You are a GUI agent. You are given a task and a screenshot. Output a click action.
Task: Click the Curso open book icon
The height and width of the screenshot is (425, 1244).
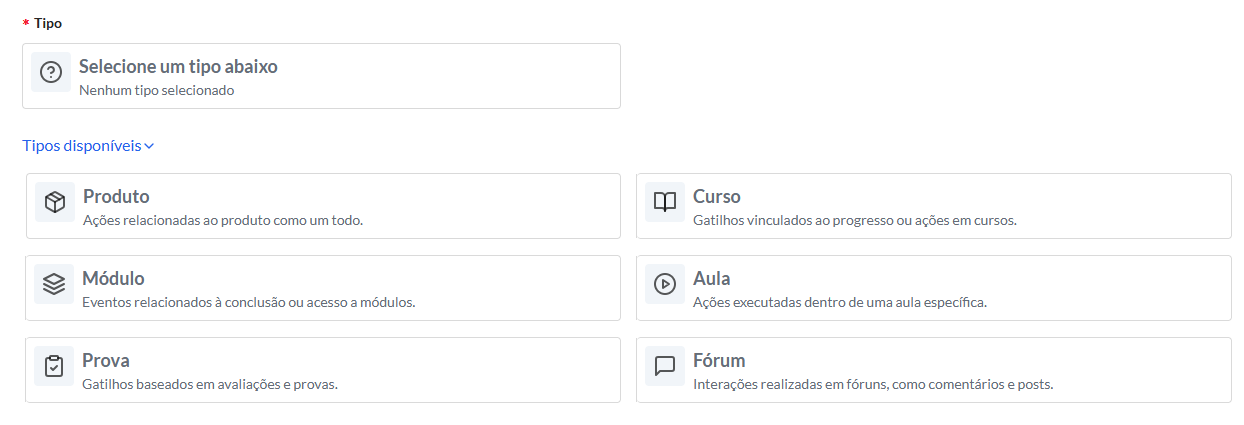click(x=665, y=203)
